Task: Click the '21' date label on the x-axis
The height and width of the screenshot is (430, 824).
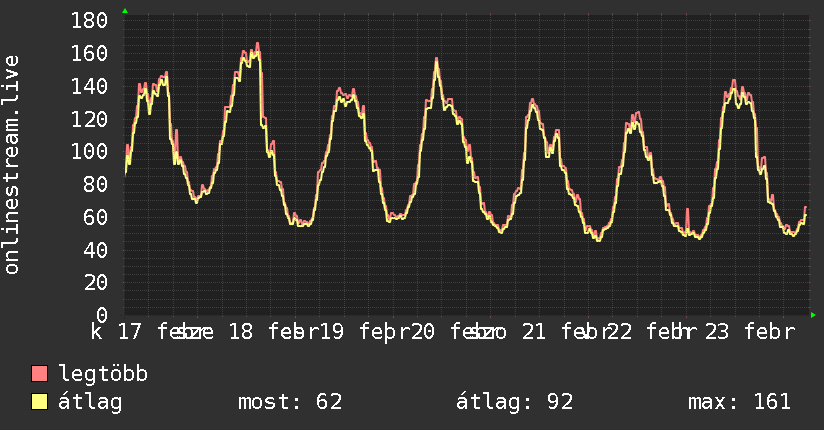Action: point(533,333)
